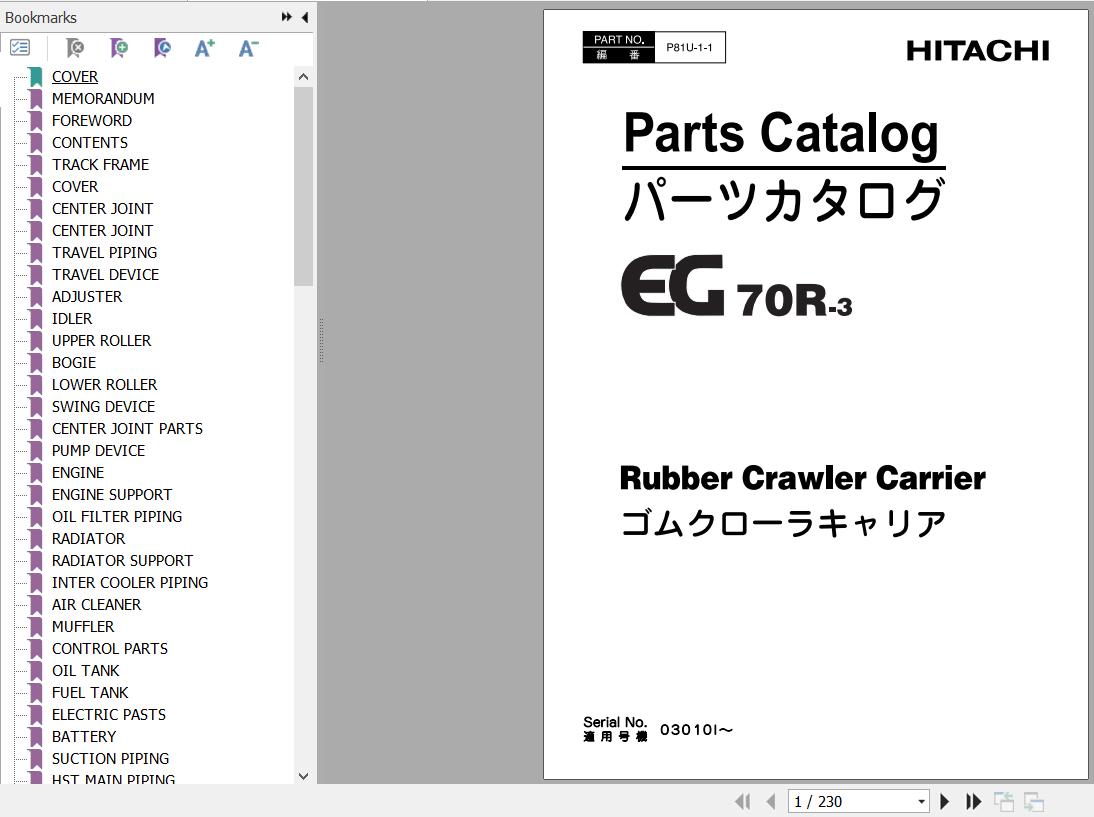Click the bookmarks scrollbar up arrow
The width and height of the screenshot is (1094, 817).
coord(304,77)
